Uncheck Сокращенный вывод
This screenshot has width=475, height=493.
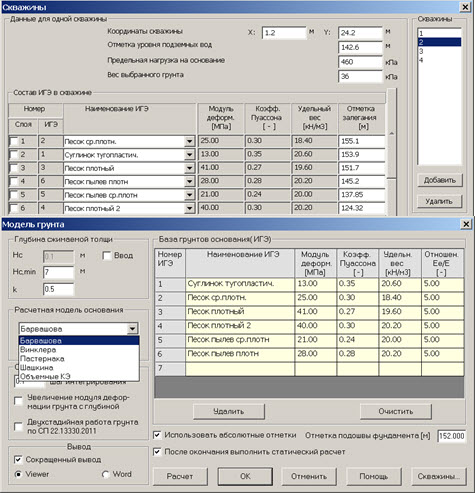pos(18,460)
